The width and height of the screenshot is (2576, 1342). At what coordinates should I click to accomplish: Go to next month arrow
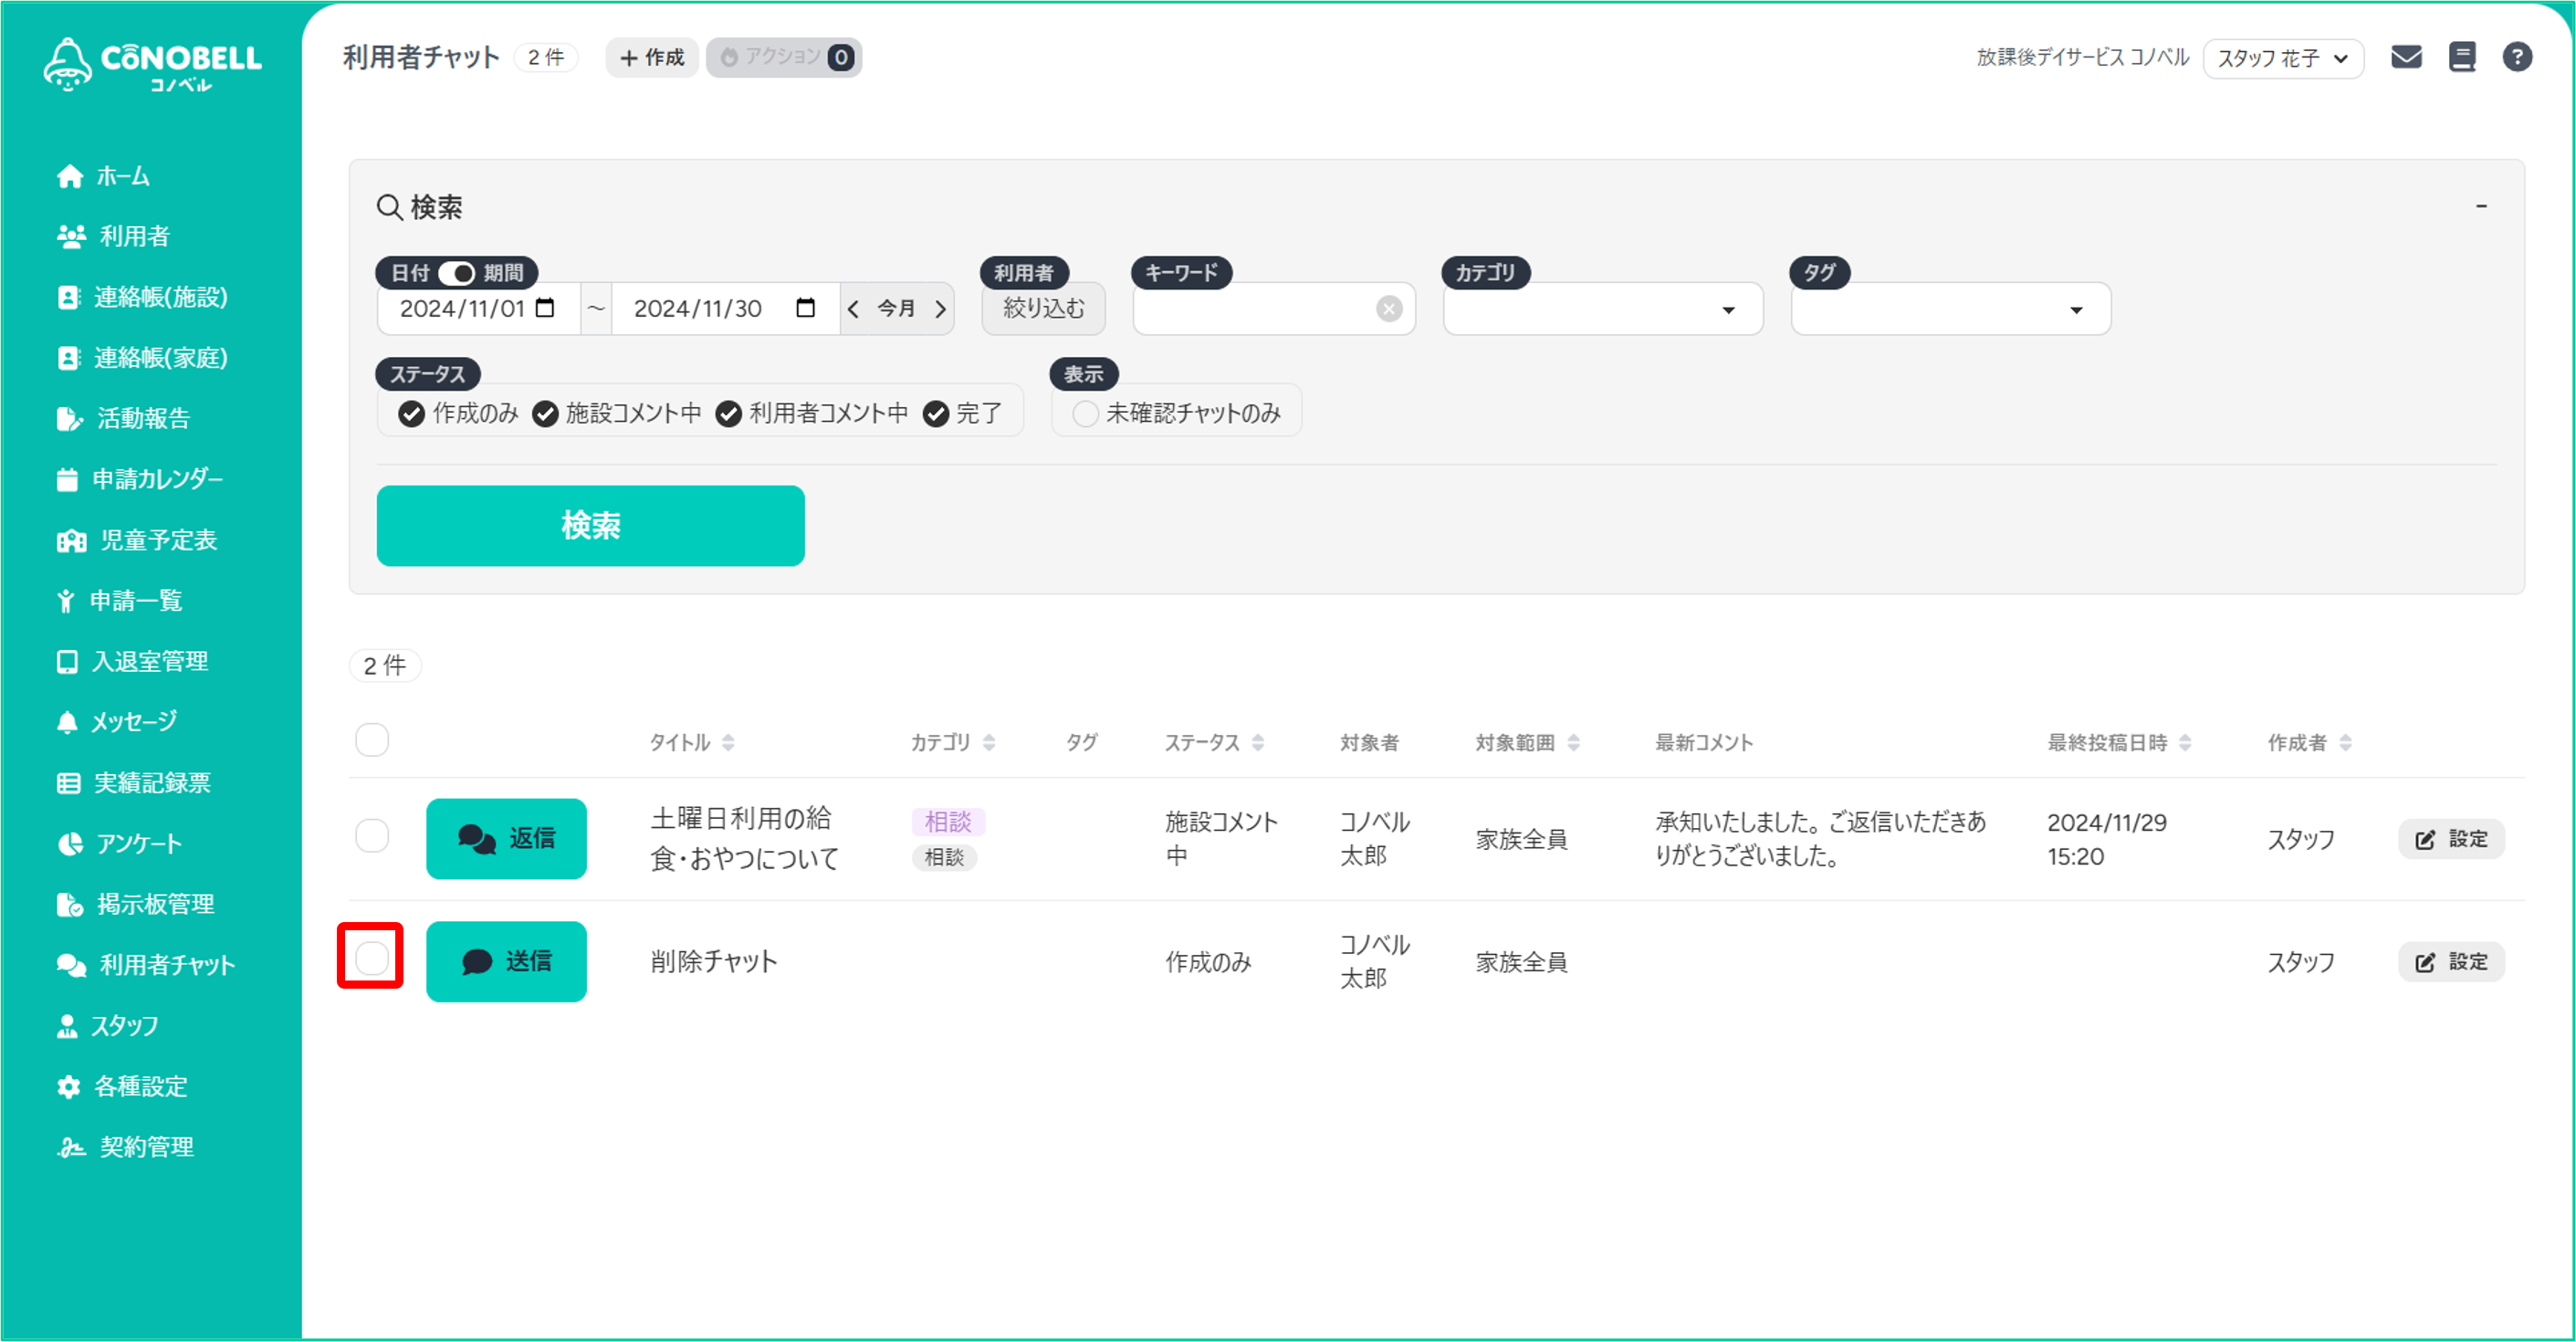pos(940,309)
